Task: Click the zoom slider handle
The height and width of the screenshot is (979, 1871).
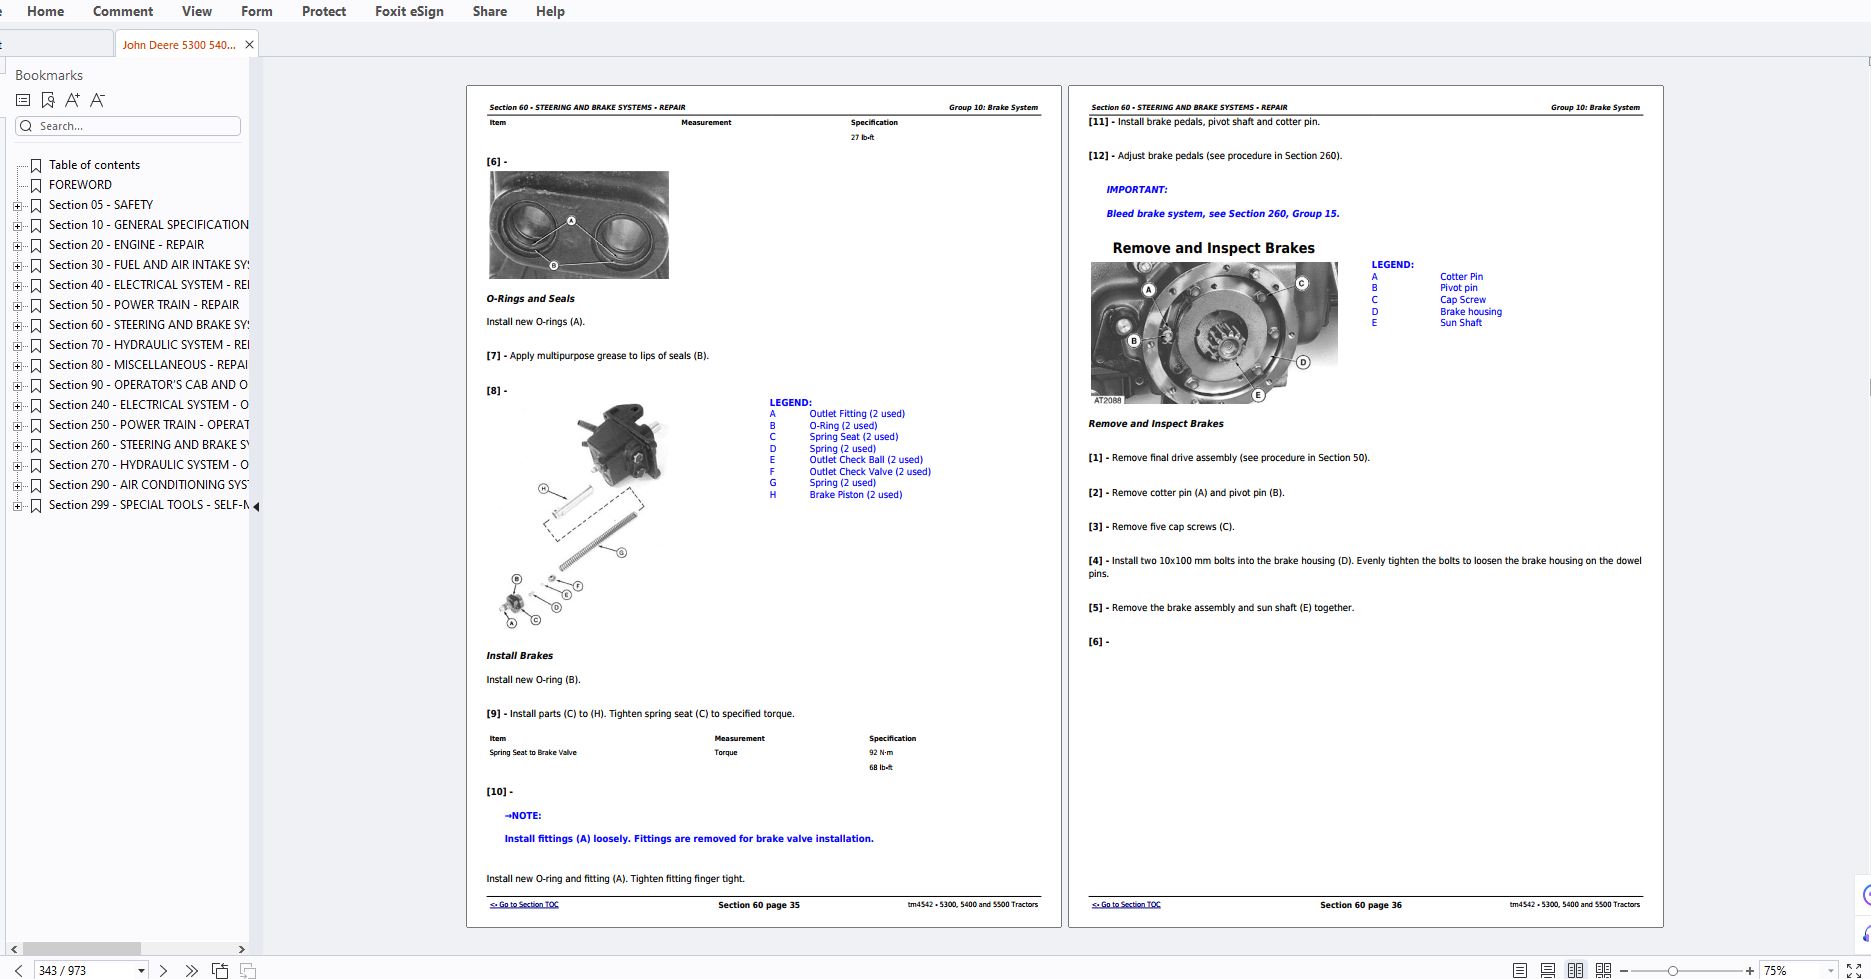Action: (x=1672, y=970)
